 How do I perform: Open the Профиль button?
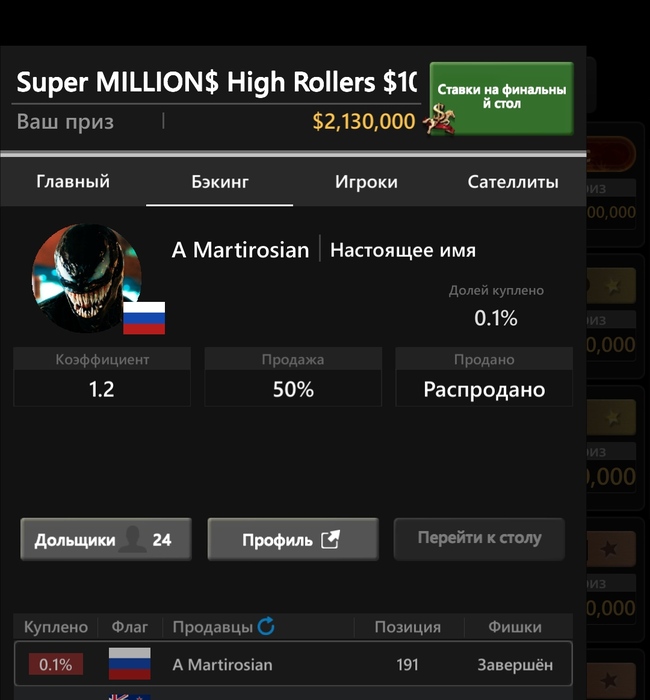click(x=293, y=539)
